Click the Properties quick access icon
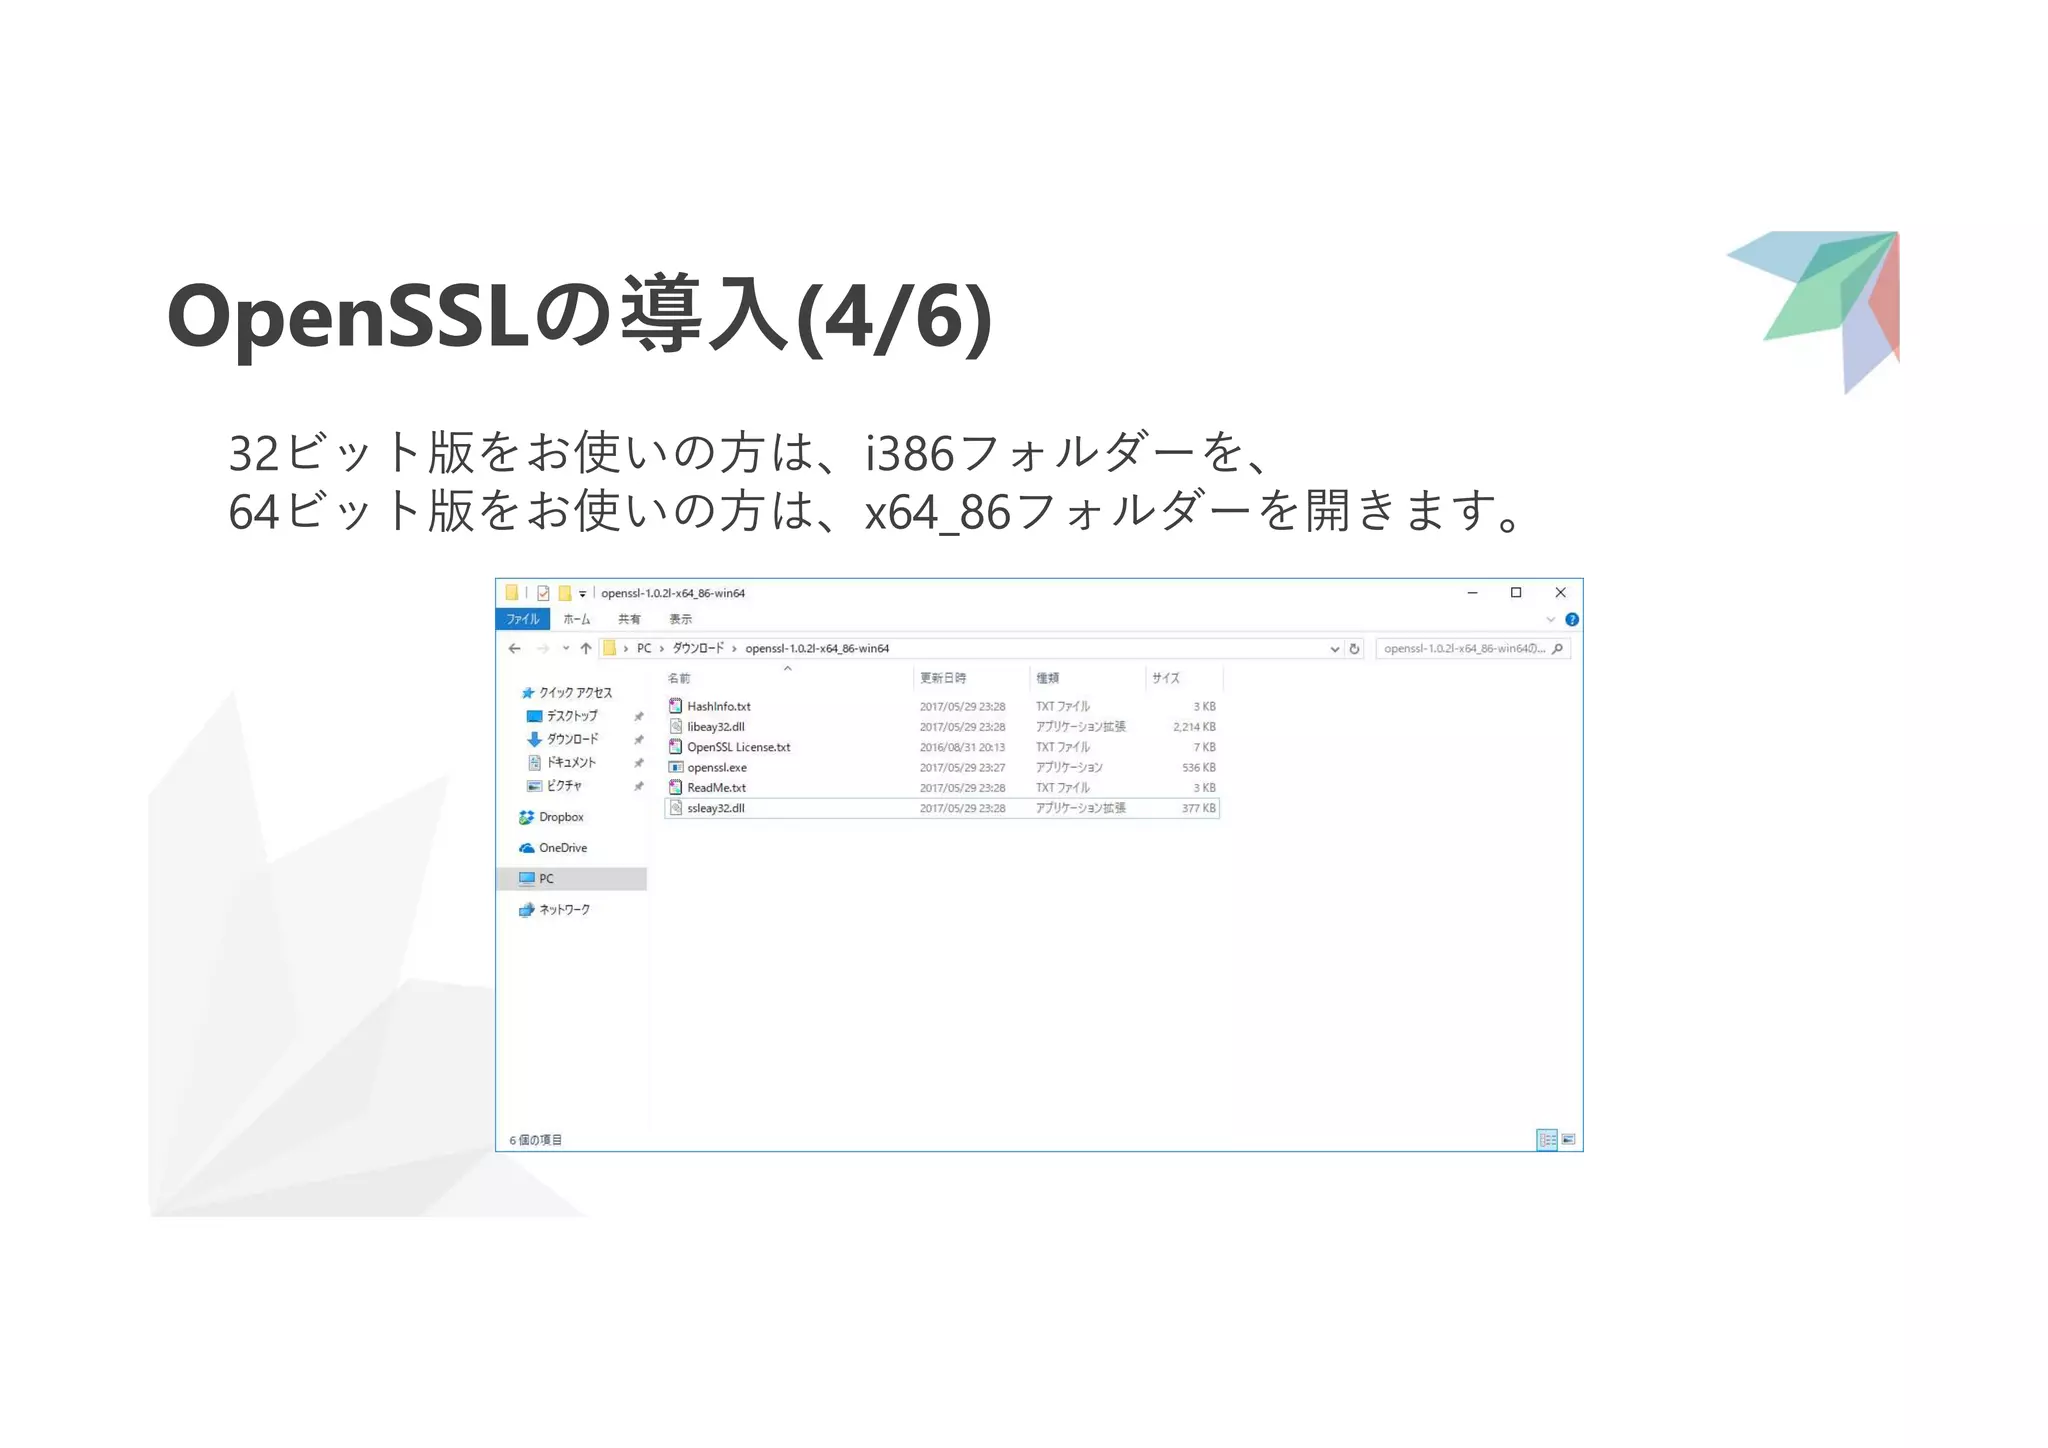The image size is (2048, 1448). (543, 593)
